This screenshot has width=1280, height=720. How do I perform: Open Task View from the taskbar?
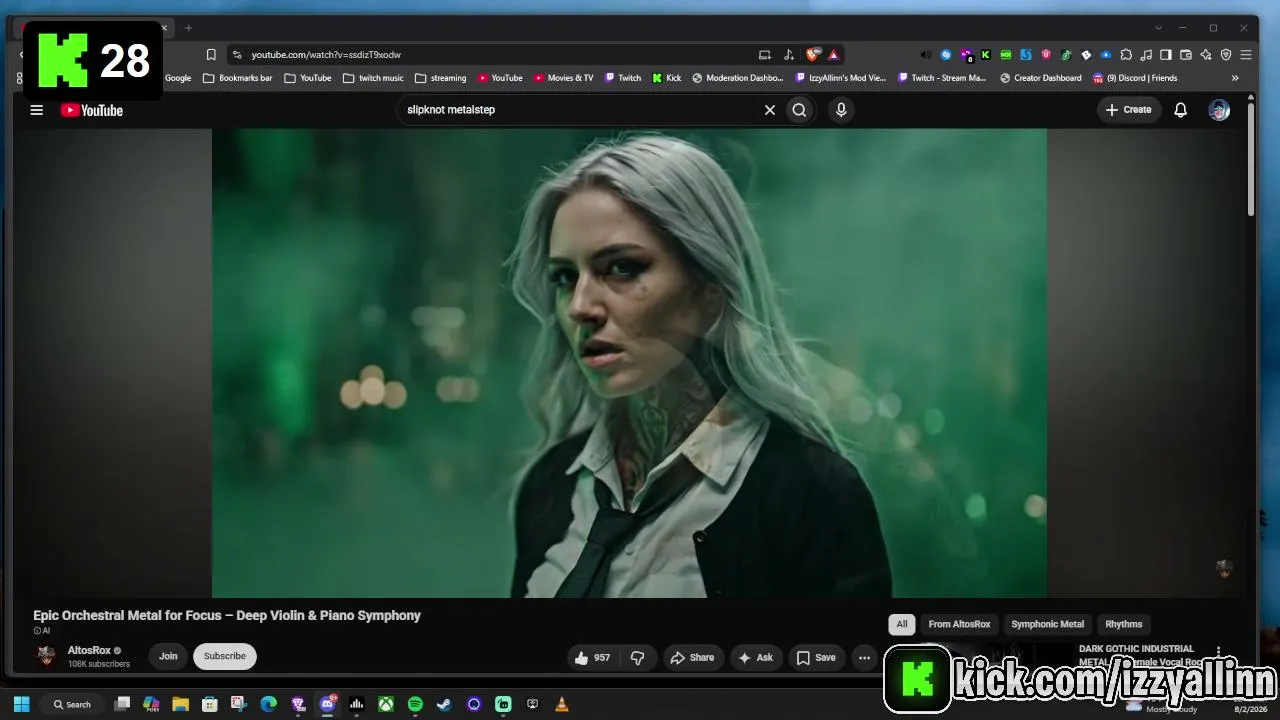point(122,704)
